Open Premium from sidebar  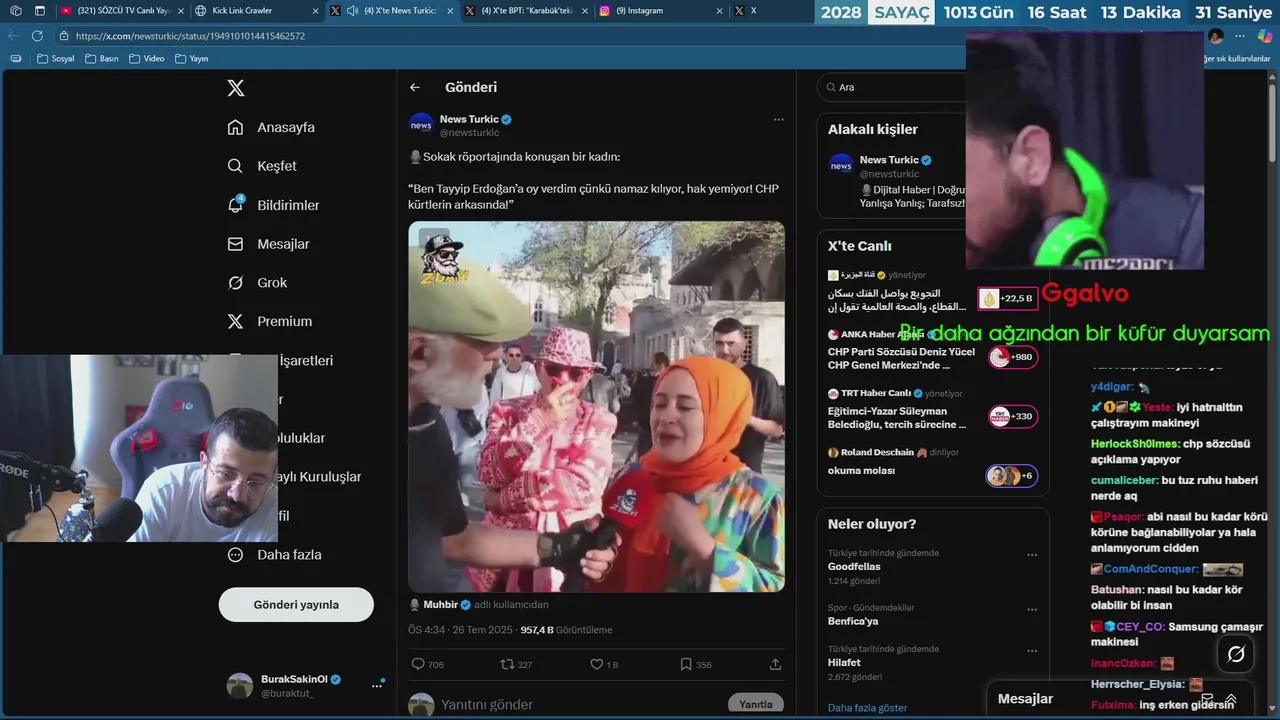(269, 321)
